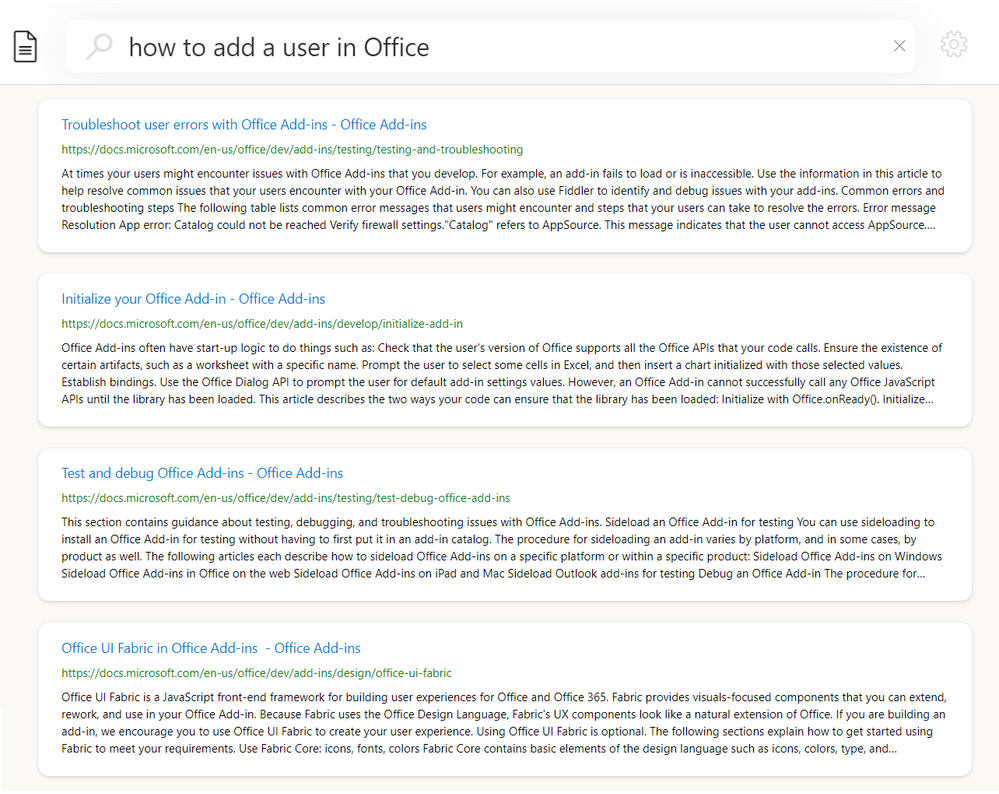
Task: Open 'Initialize your Office Add-in' result
Action: [193, 299]
